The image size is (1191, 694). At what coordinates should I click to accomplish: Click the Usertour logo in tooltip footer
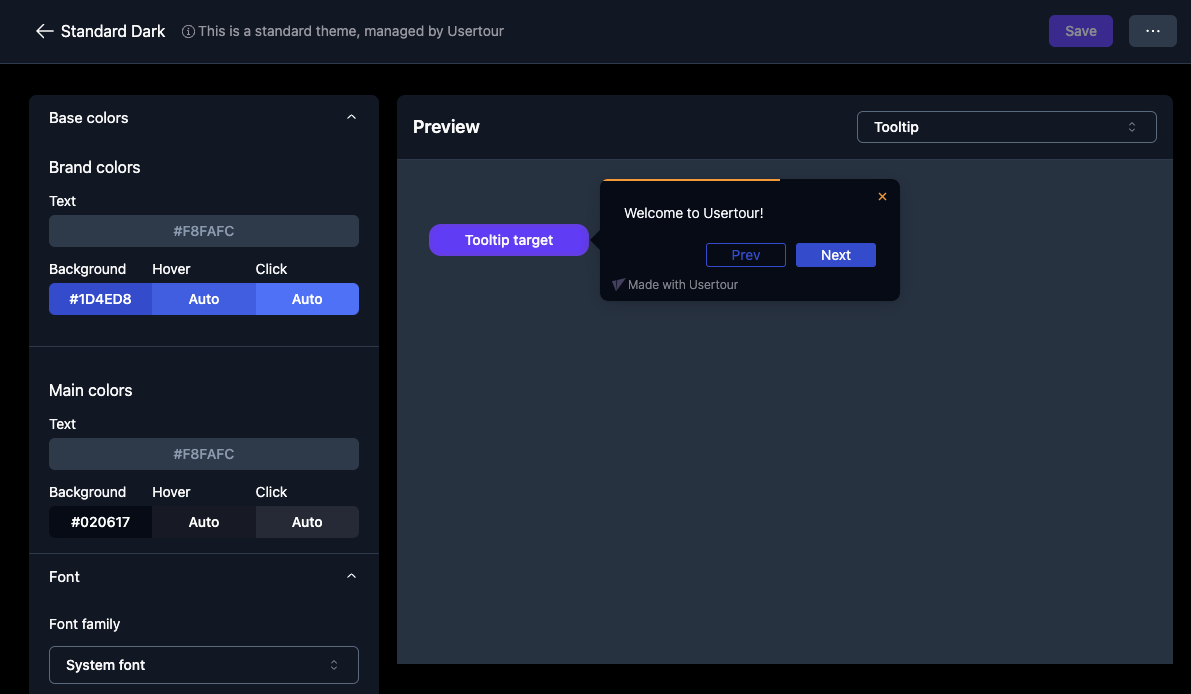click(x=618, y=285)
